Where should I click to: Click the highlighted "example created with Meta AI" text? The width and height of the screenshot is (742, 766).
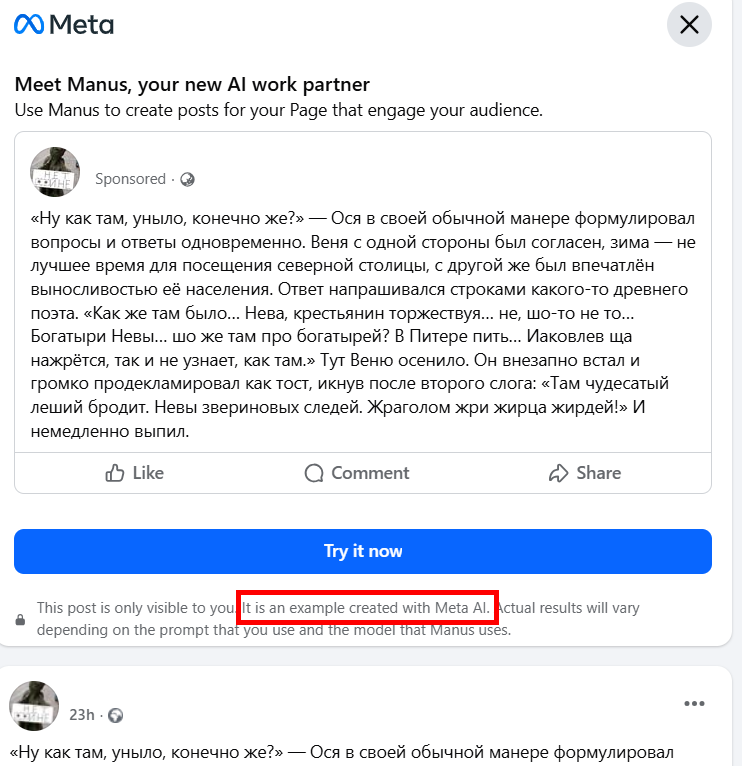[x=367, y=608]
